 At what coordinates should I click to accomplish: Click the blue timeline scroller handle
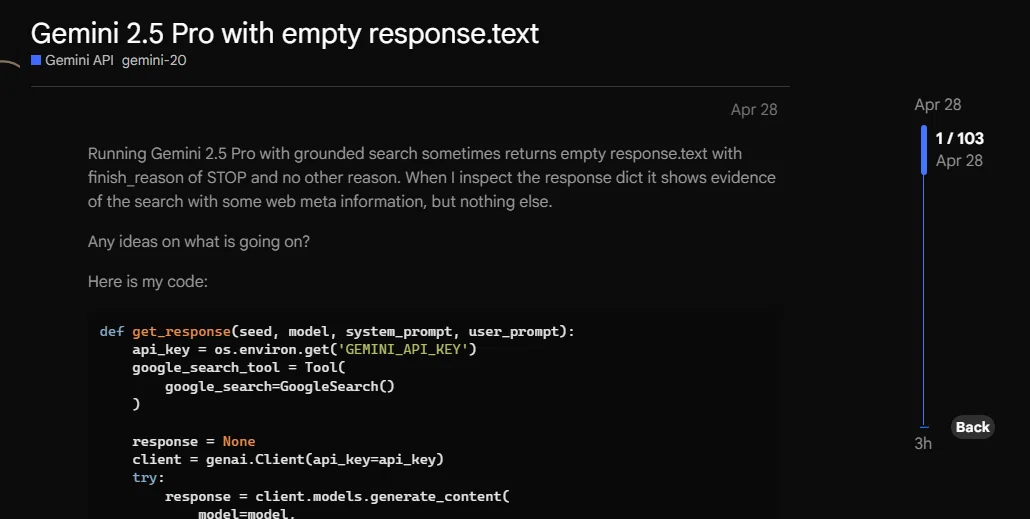pyautogui.click(x=924, y=150)
